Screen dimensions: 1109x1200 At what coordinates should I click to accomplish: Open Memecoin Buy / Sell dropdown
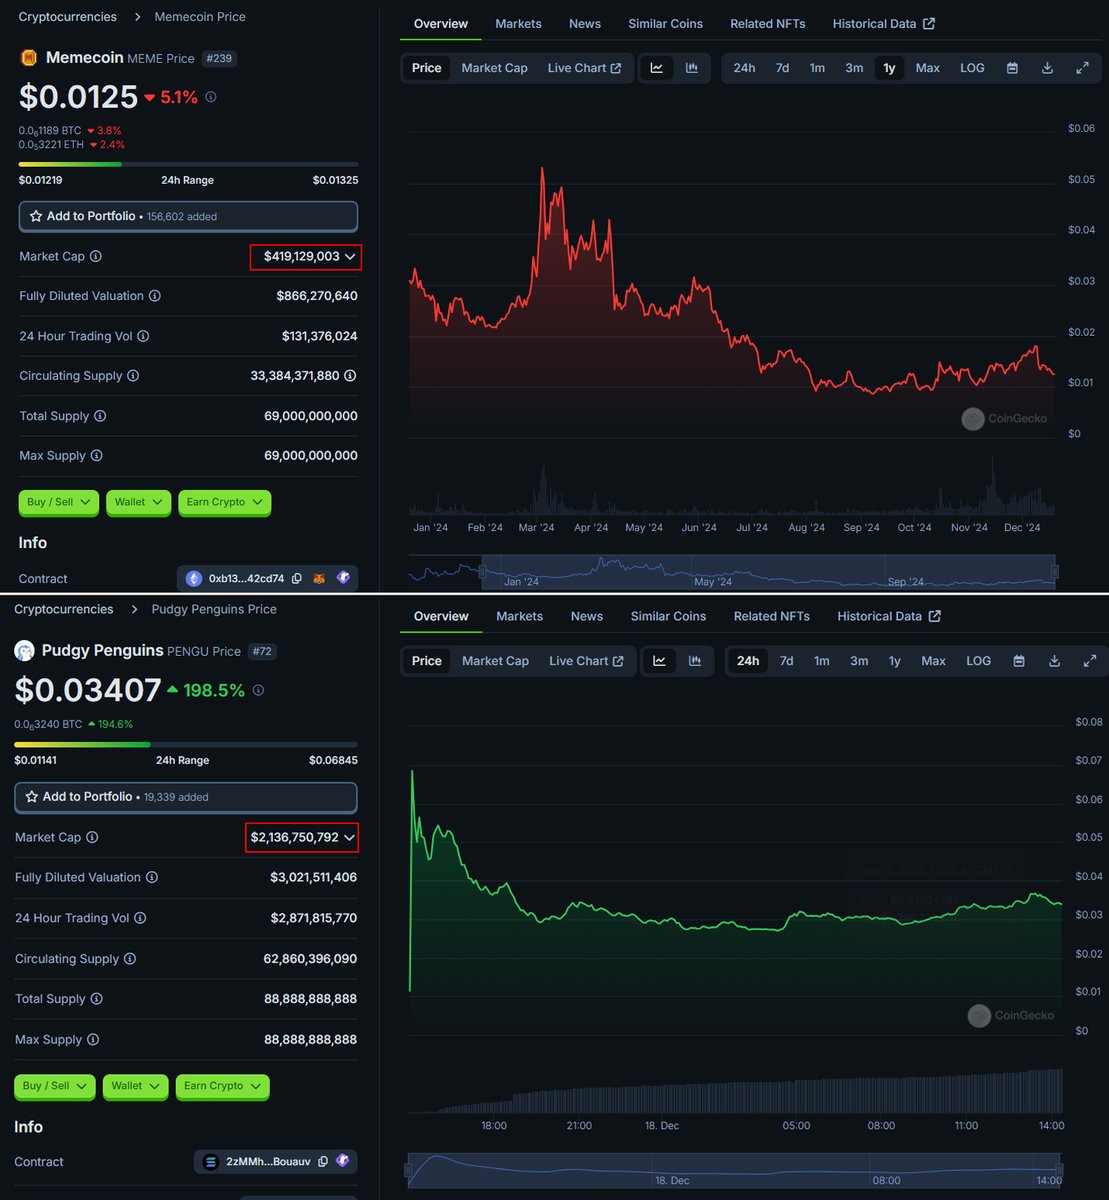pyautogui.click(x=58, y=502)
